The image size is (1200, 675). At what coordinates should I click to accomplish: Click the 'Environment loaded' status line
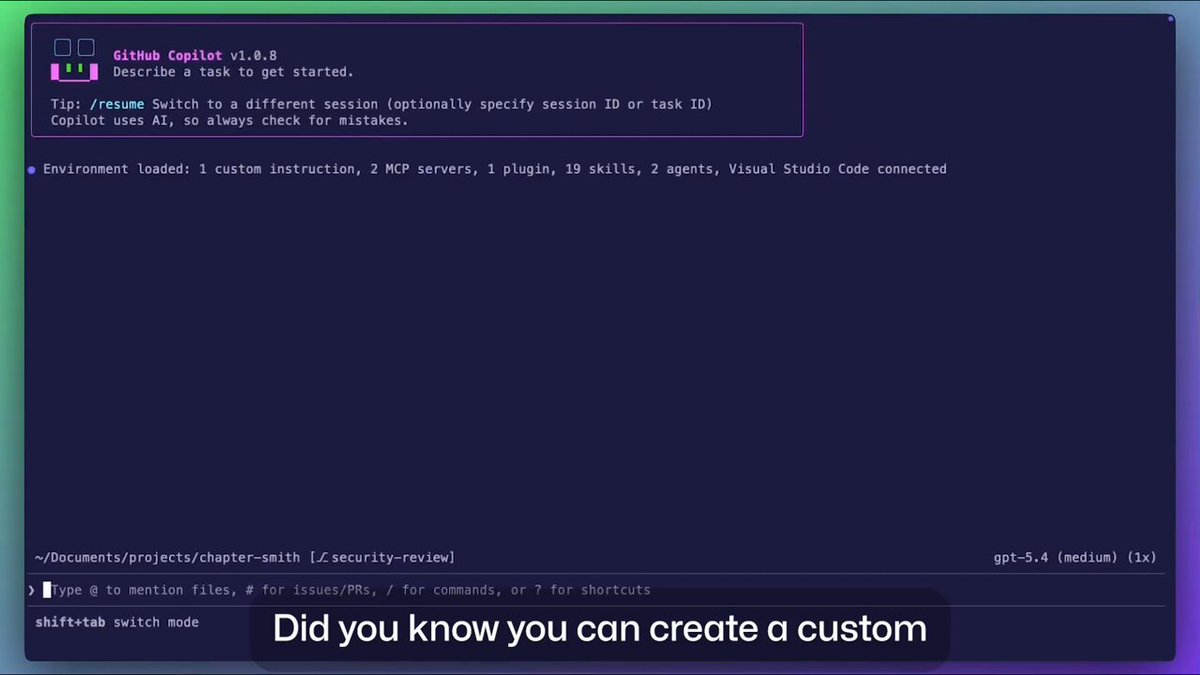pos(494,169)
